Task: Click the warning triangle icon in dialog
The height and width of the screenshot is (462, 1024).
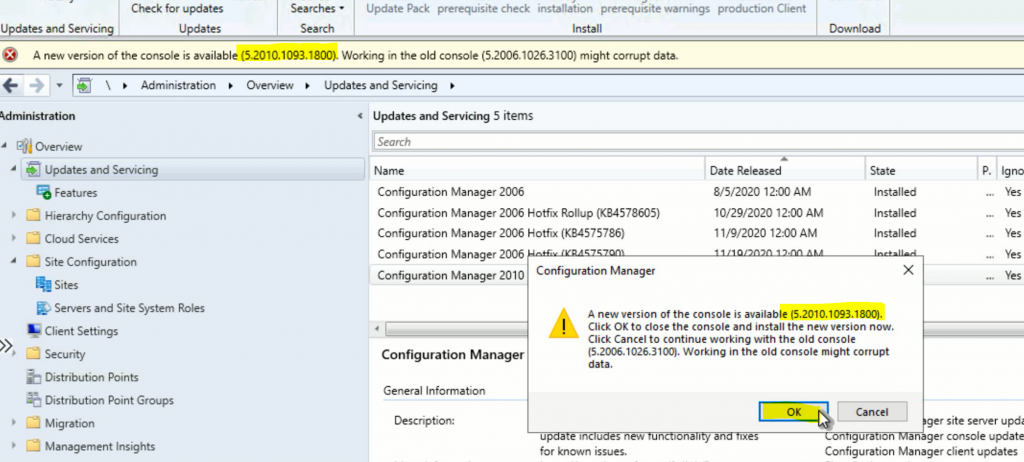Action: tap(563, 323)
